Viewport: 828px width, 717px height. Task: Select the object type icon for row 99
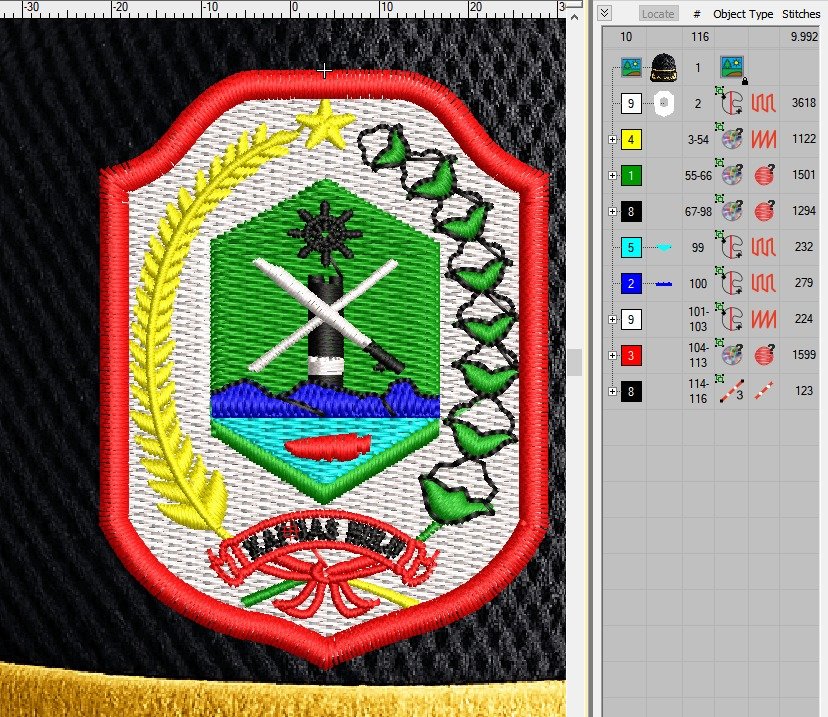tap(730, 247)
